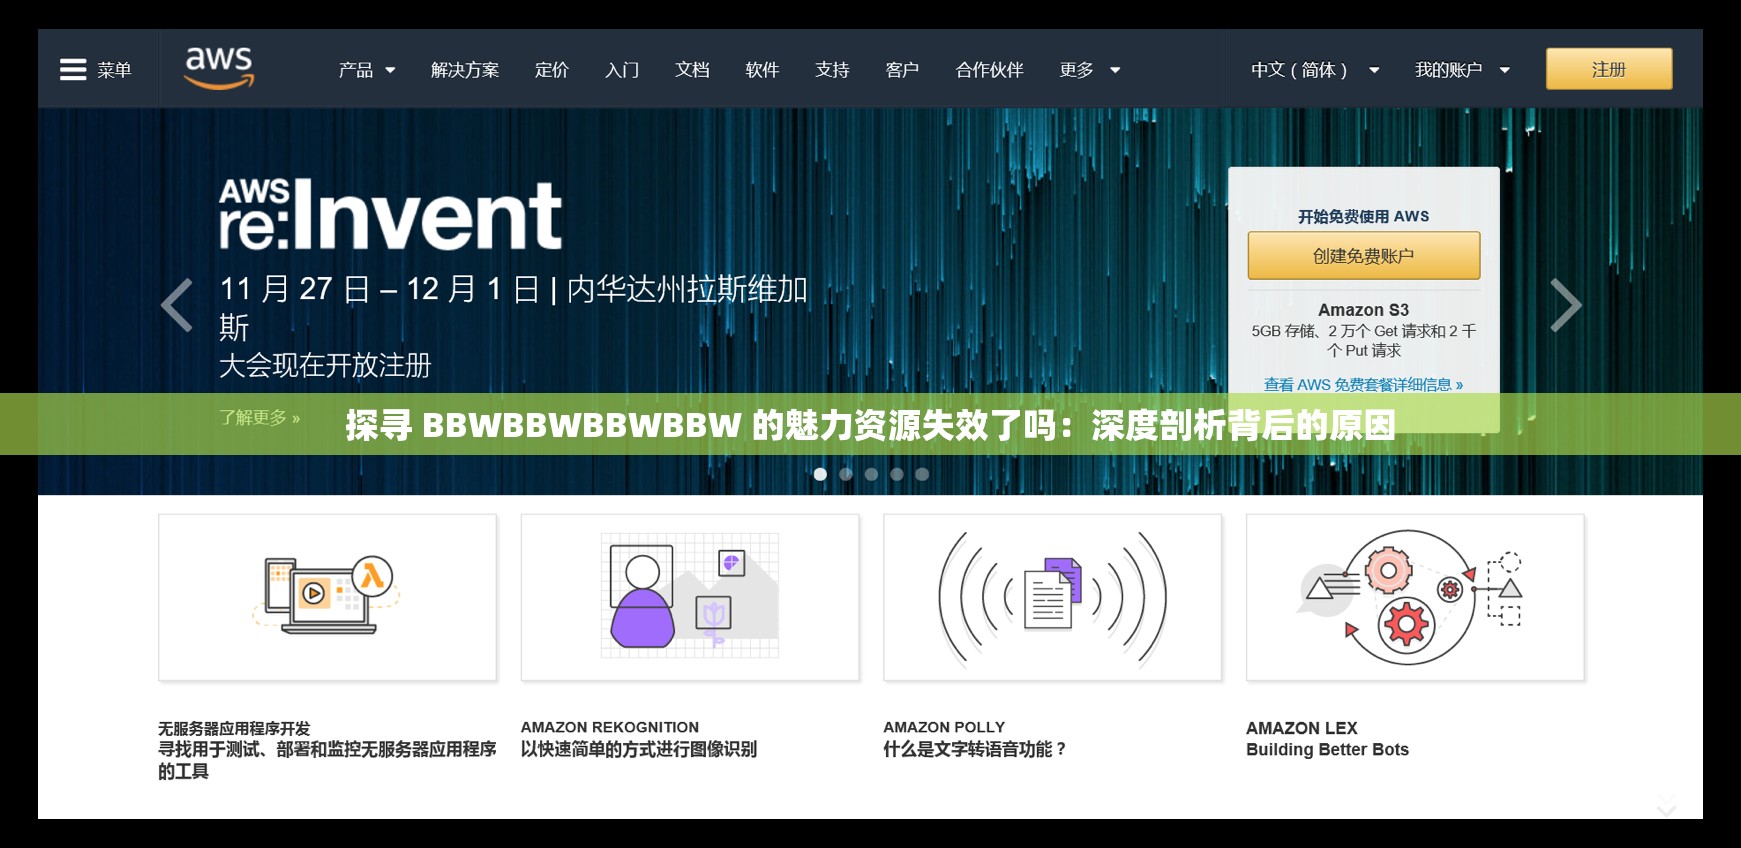Open the AMAZON LEX heading
1741x848 pixels.
coord(1302,728)
